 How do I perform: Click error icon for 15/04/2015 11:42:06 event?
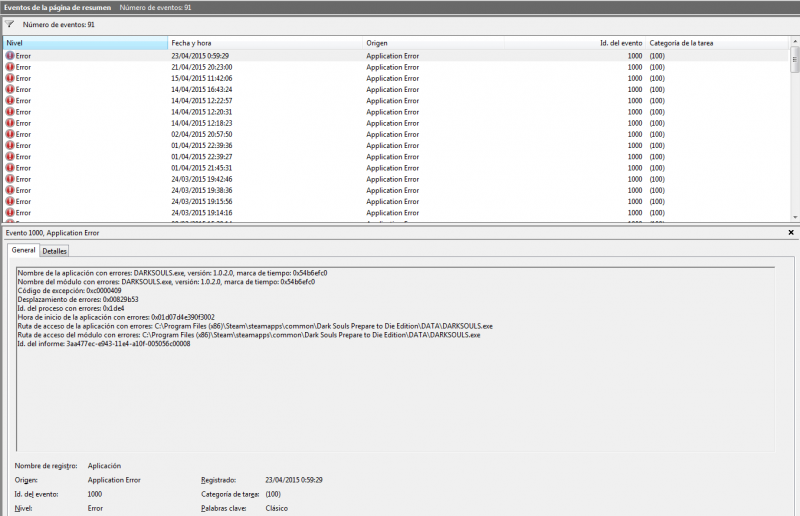pyautogui.click(x=10, y=78)
